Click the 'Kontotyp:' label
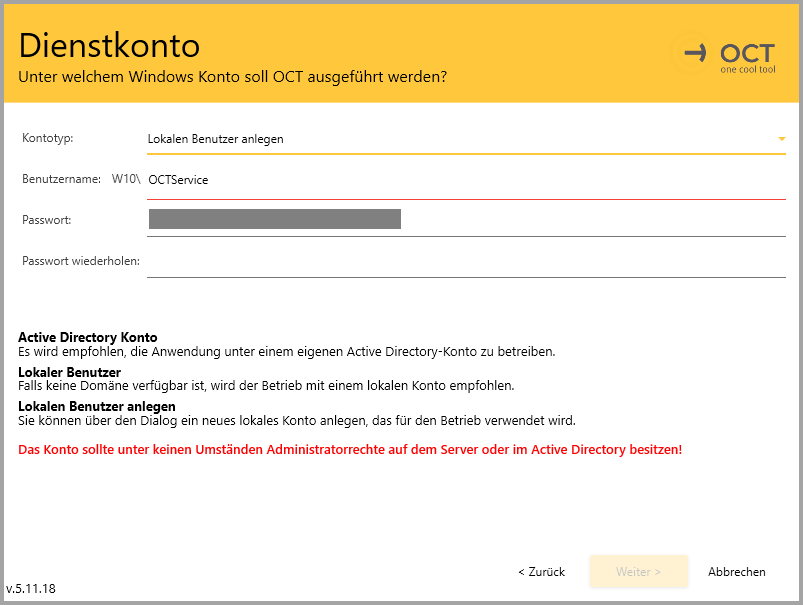 tap(48, 138)
